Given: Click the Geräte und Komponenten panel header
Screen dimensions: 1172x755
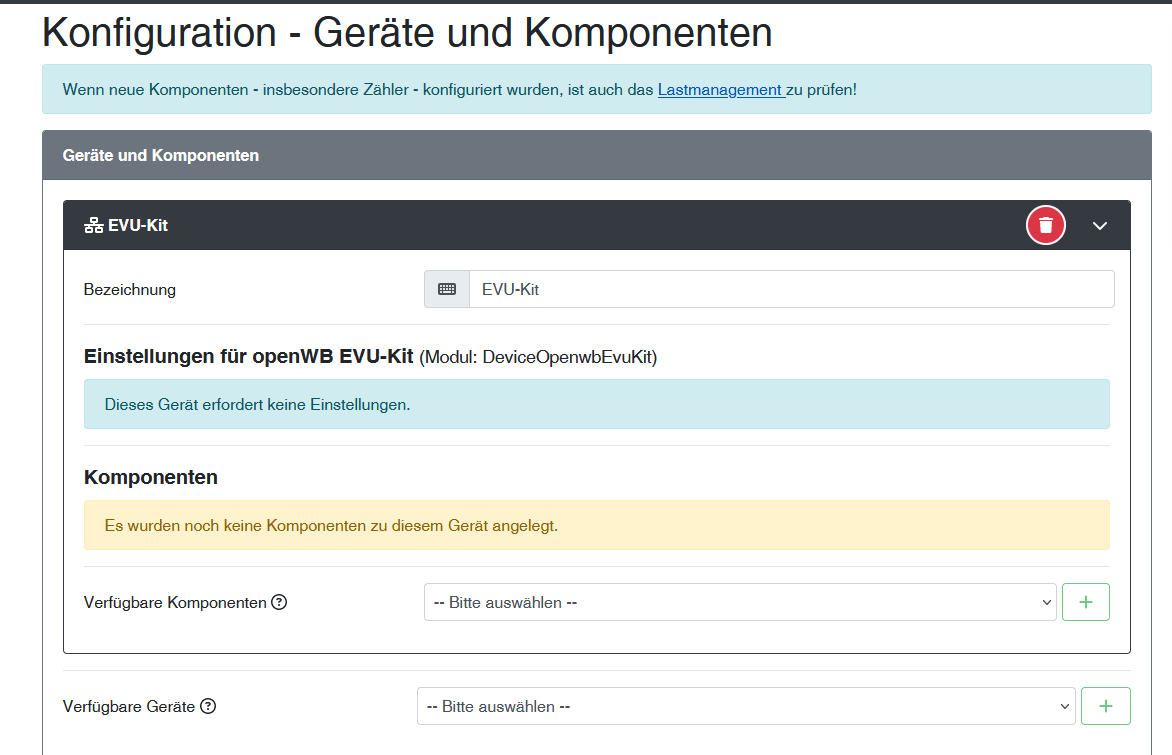Looking at the screenshot, I should [161, 155].
